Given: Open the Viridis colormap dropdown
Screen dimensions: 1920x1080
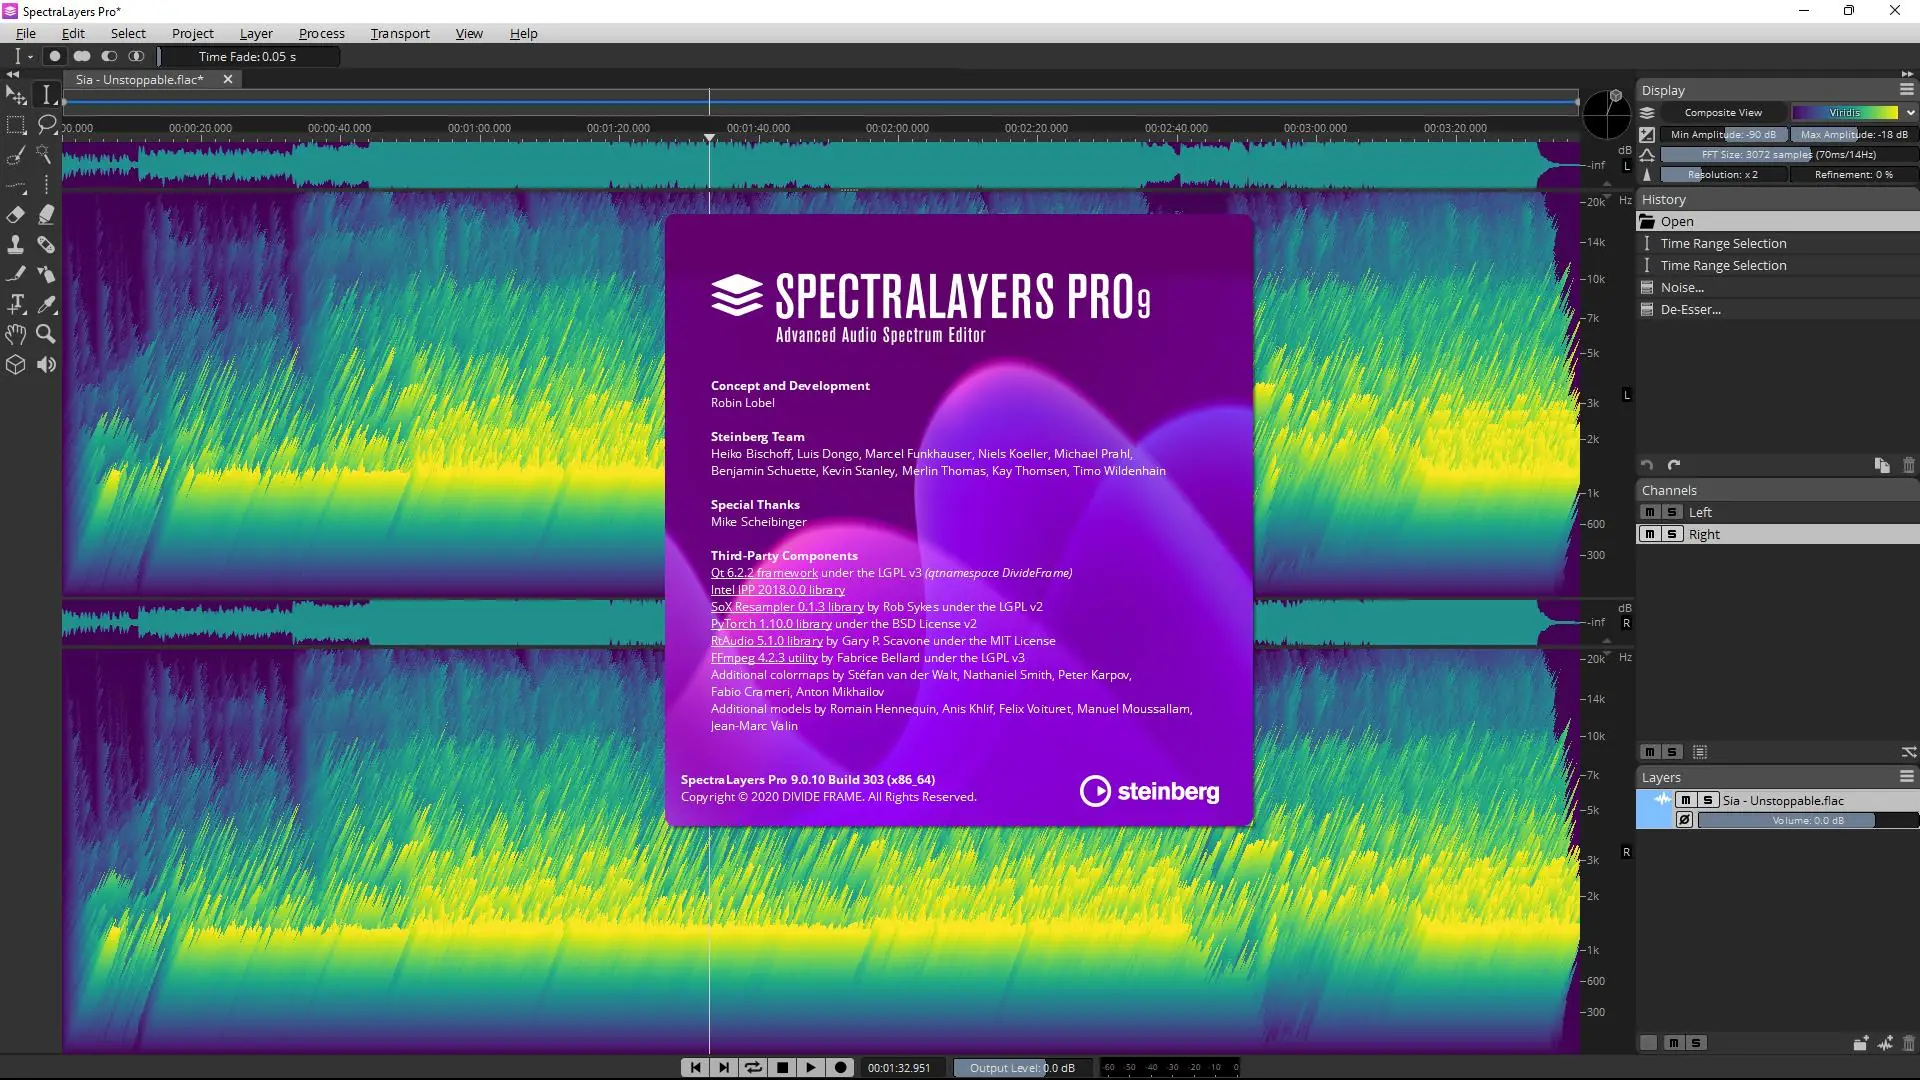Looking at the screenshot, I should click(x=1909, y=113).
